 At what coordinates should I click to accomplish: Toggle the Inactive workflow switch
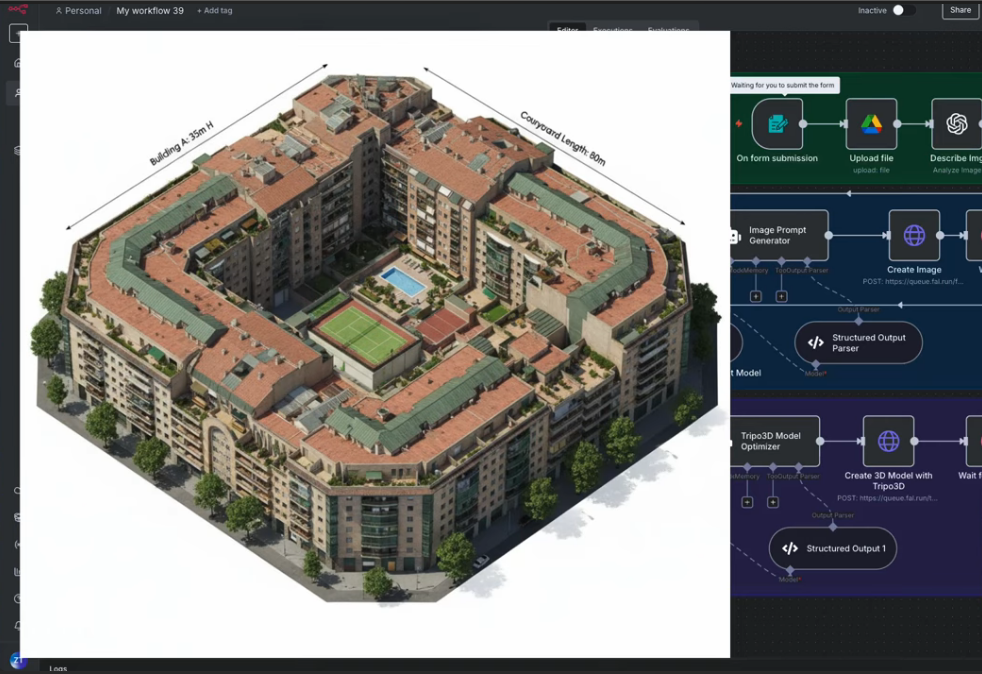tap(903, 10)
